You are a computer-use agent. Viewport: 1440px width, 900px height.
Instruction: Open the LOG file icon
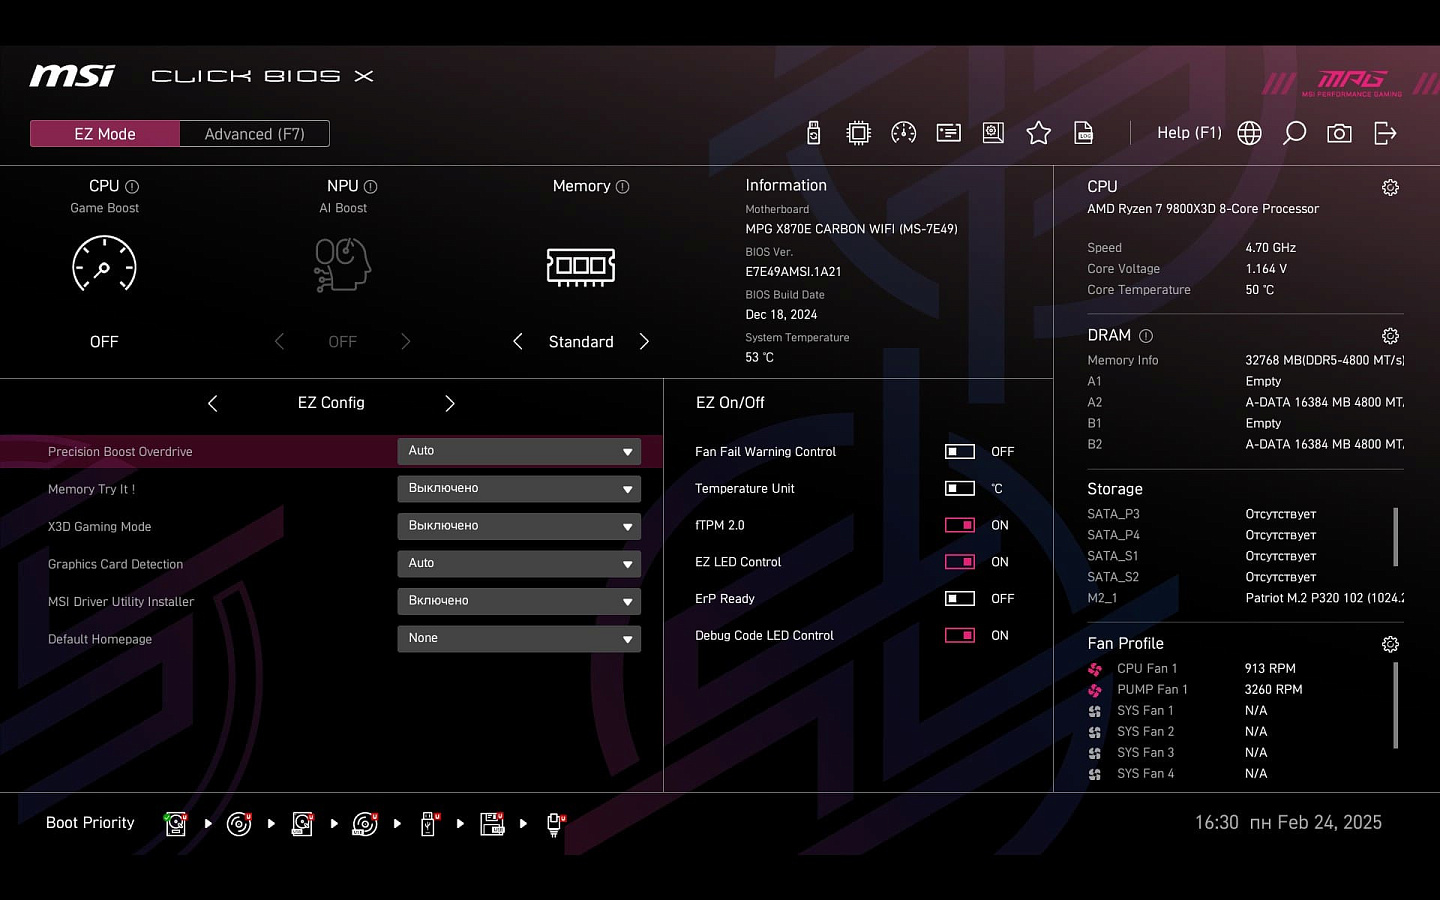tap(1083, 133)
